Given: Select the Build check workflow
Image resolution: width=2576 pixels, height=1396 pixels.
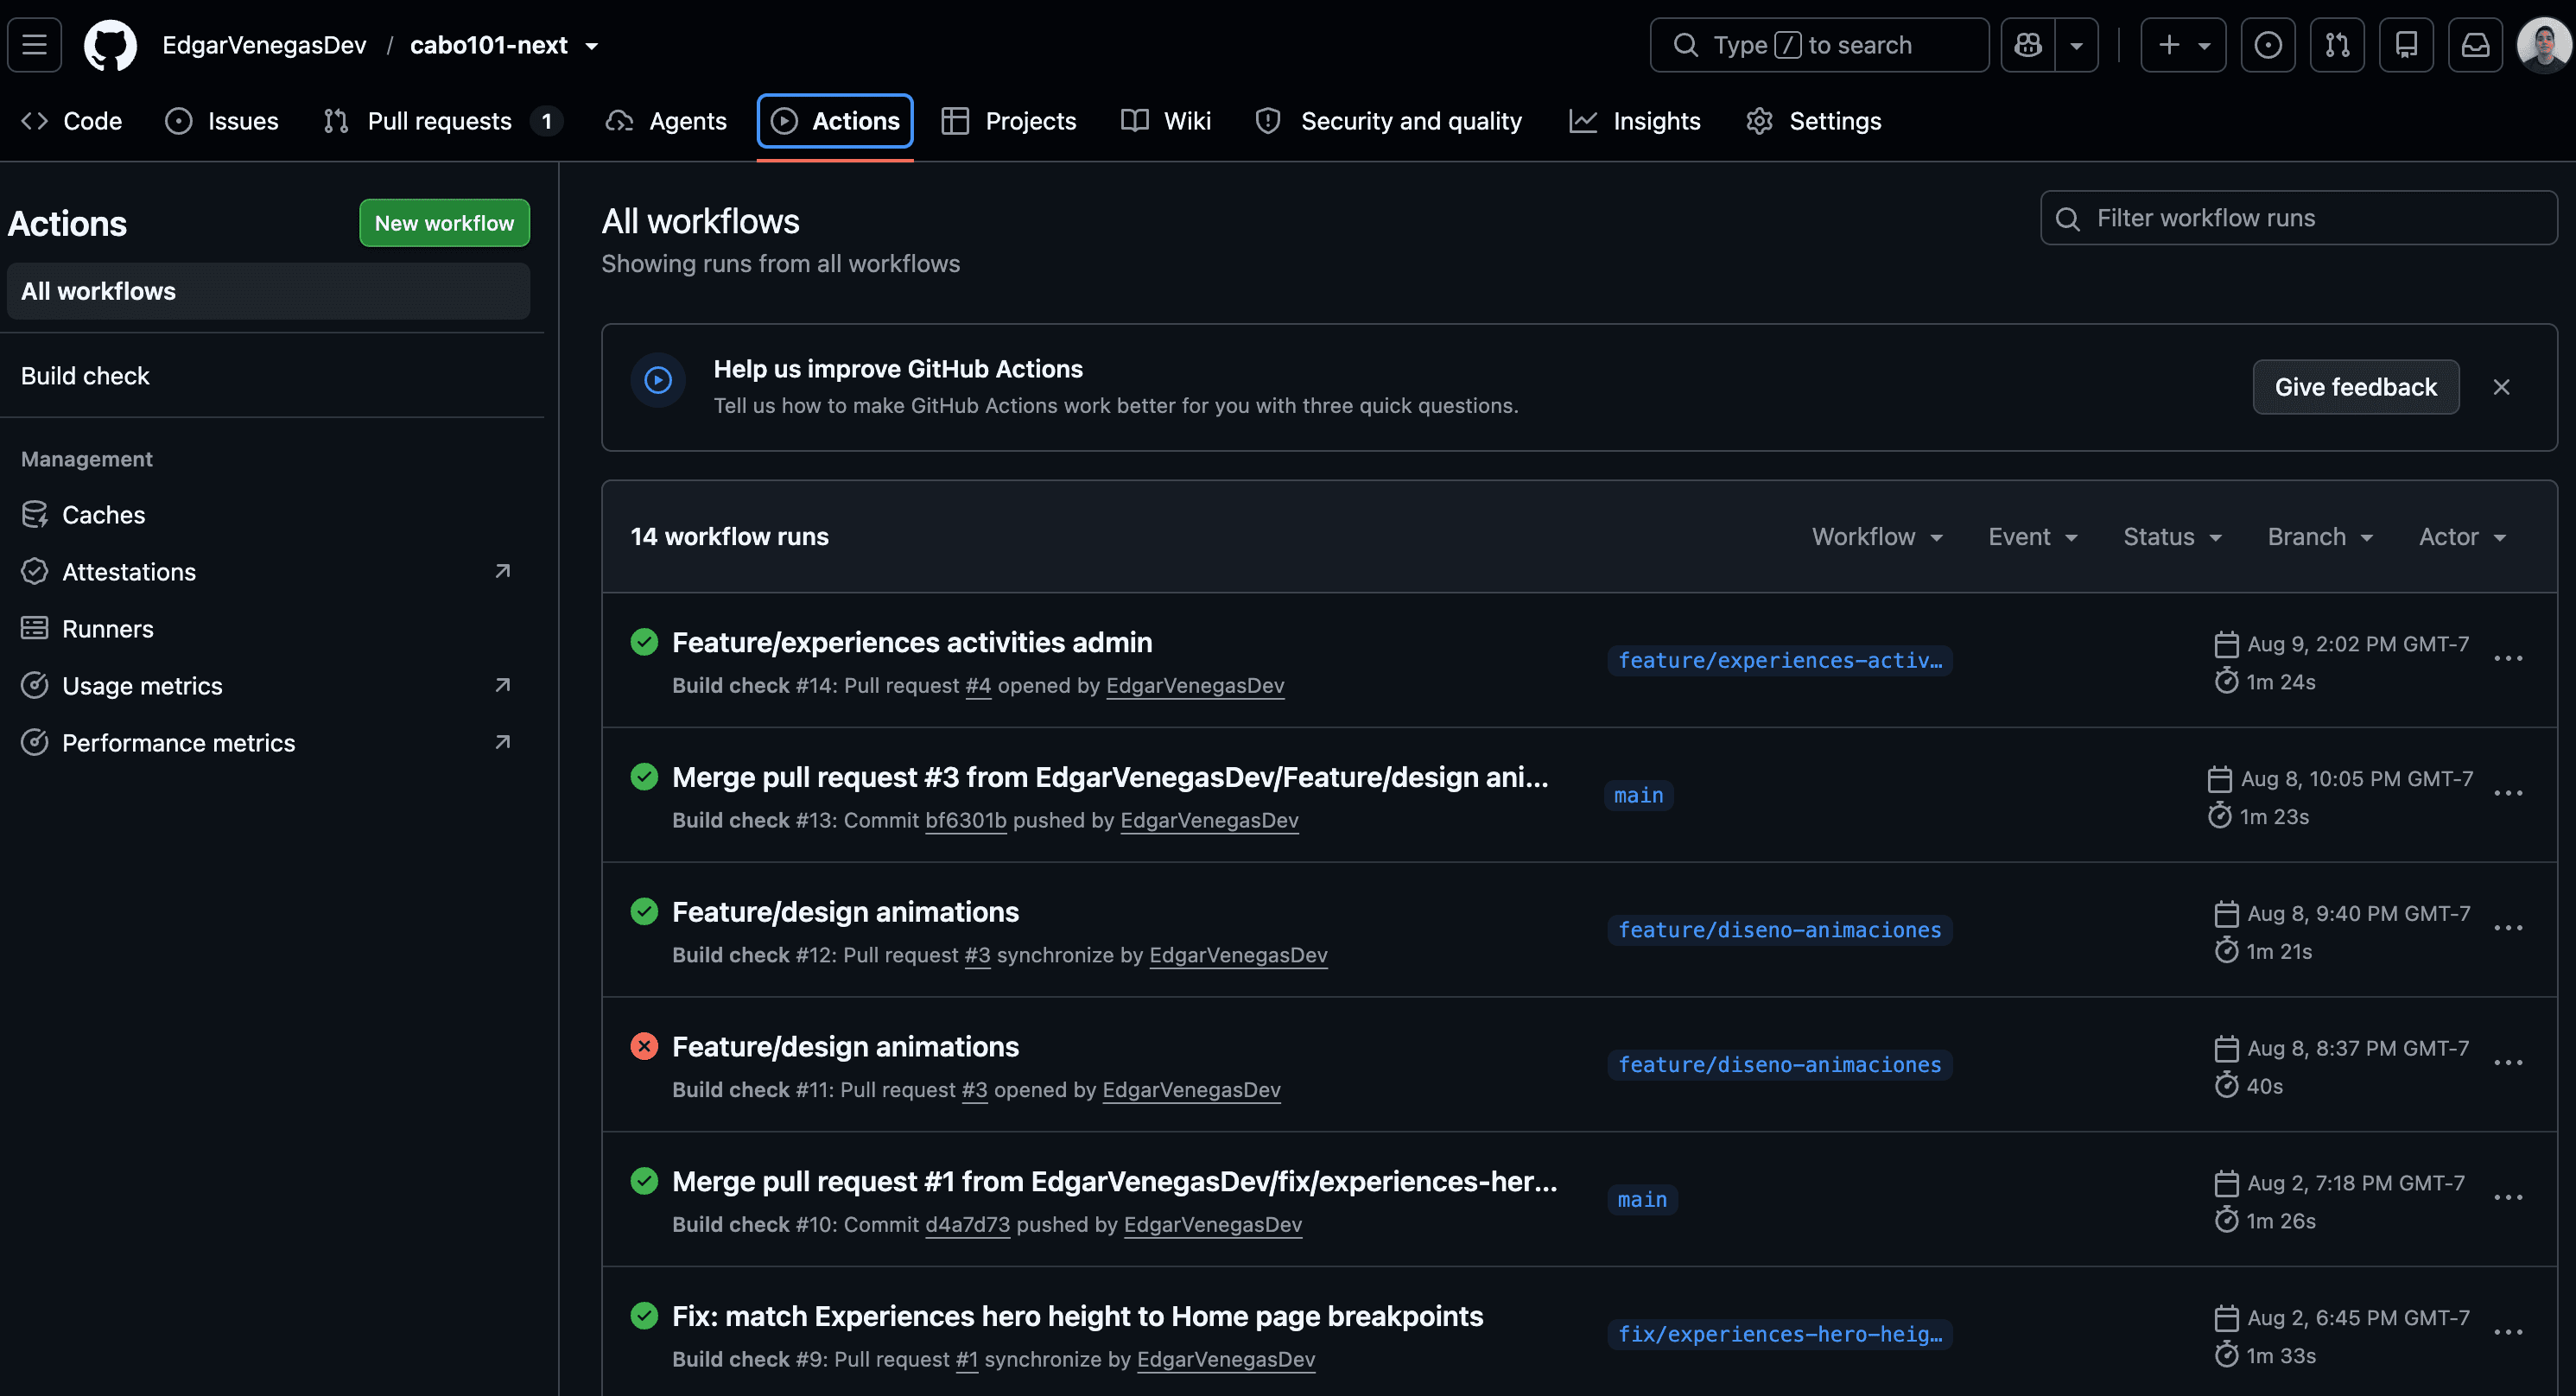Looking at the screenshot, I should click(268, 376).
